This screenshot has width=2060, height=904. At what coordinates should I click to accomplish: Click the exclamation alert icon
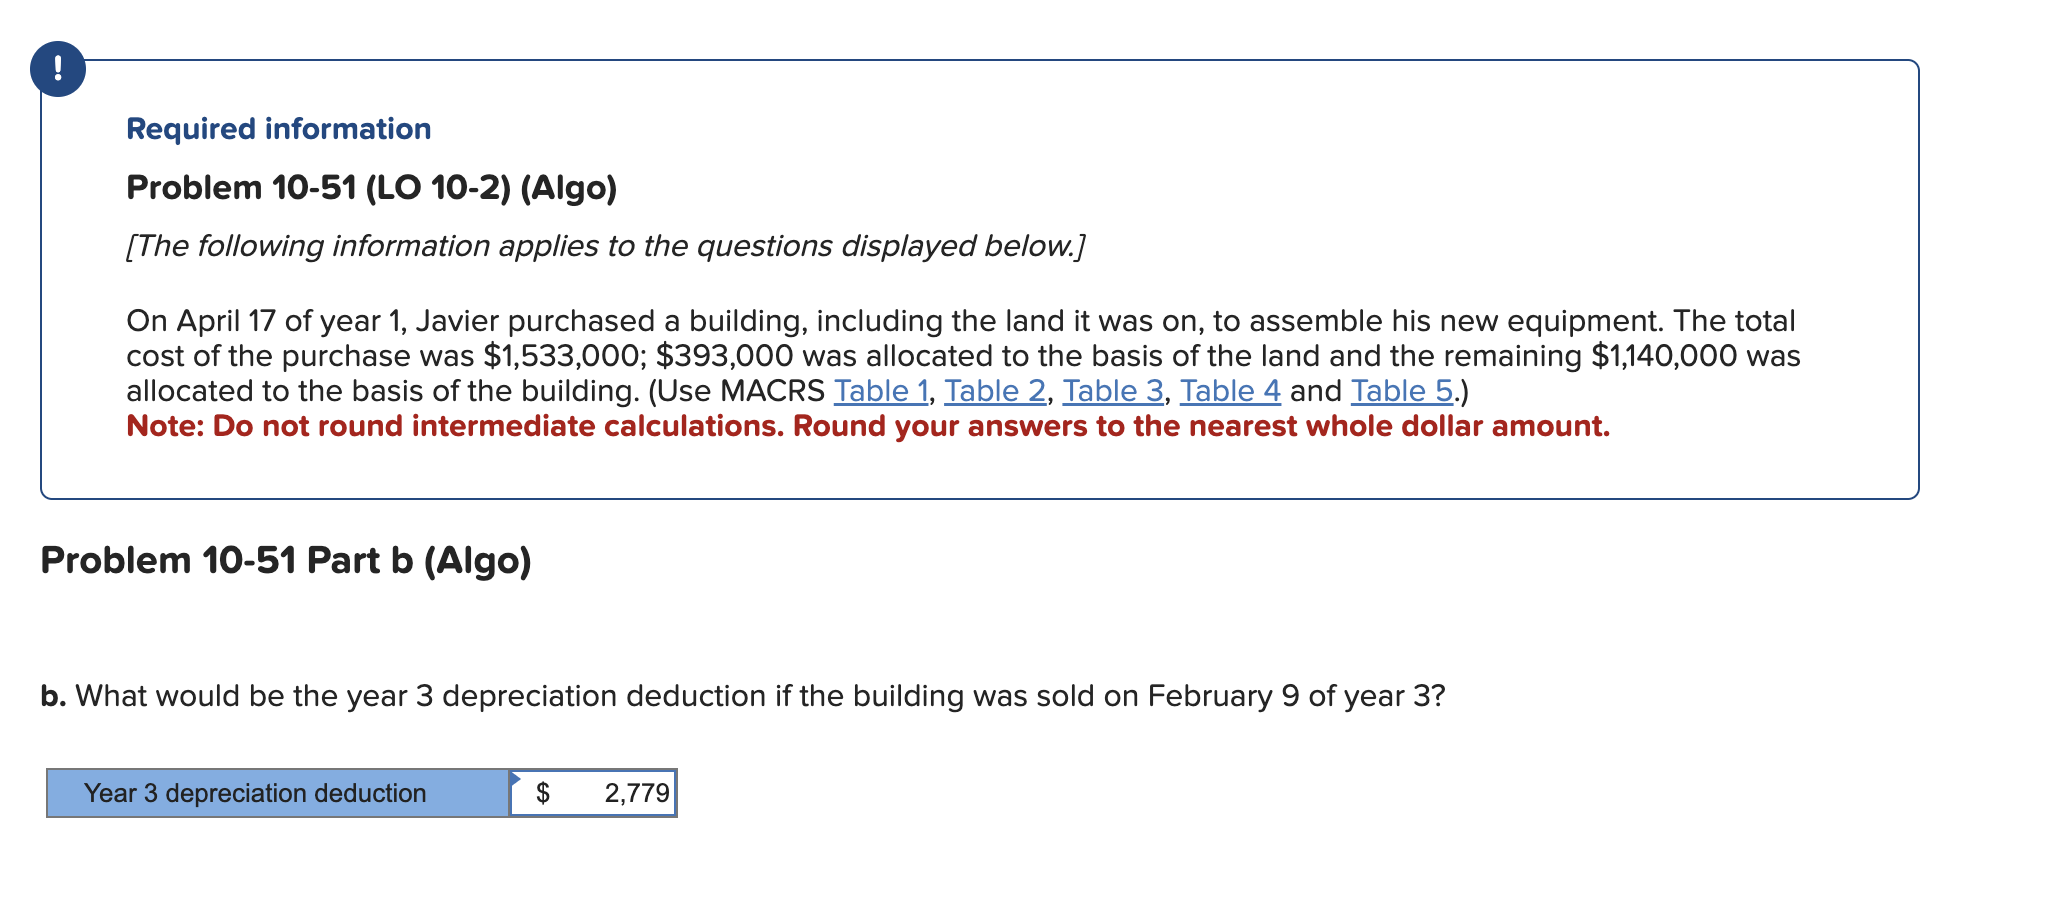[x=57, y=70]
